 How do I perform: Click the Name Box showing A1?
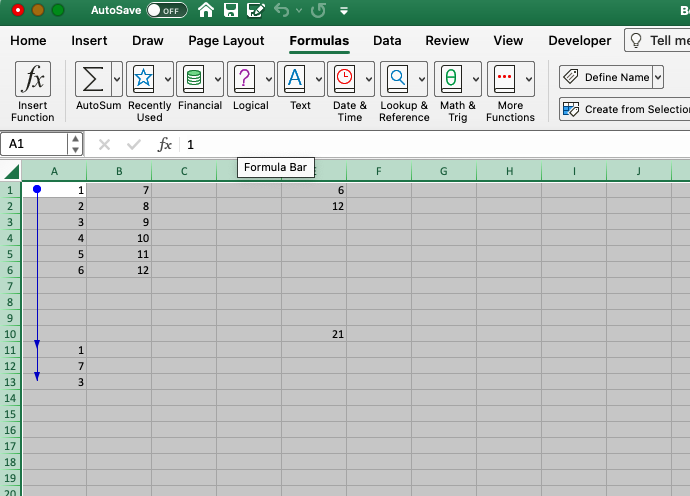click(34, 144)
